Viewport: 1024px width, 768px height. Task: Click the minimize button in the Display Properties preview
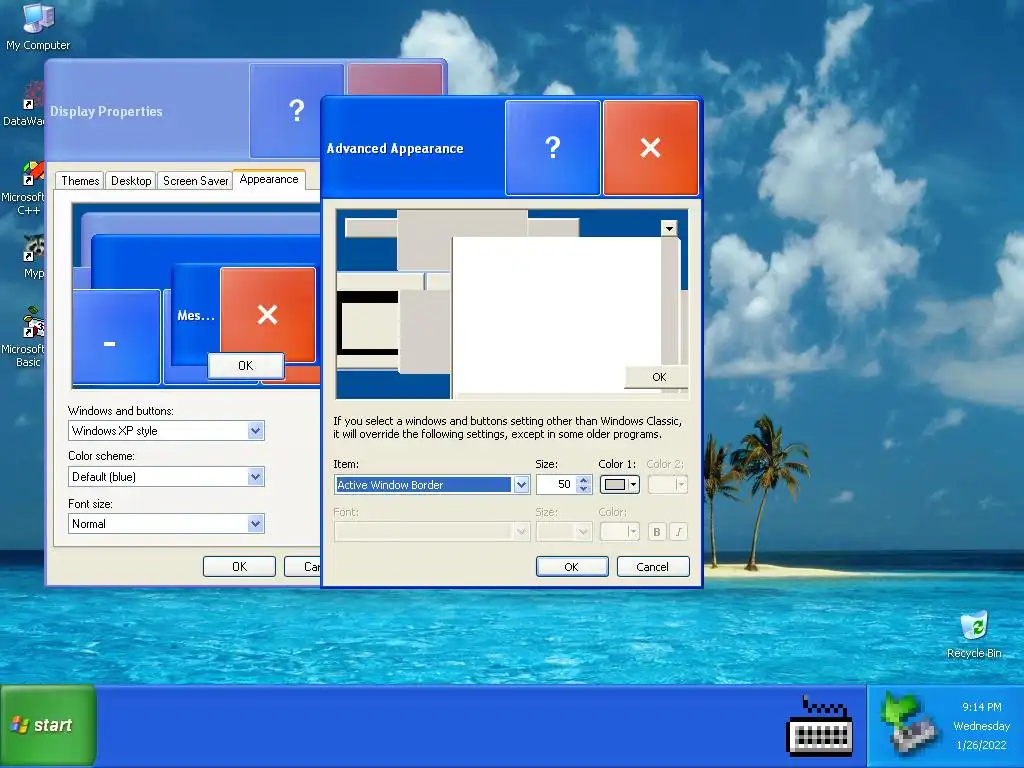click(x=116, y=337)
